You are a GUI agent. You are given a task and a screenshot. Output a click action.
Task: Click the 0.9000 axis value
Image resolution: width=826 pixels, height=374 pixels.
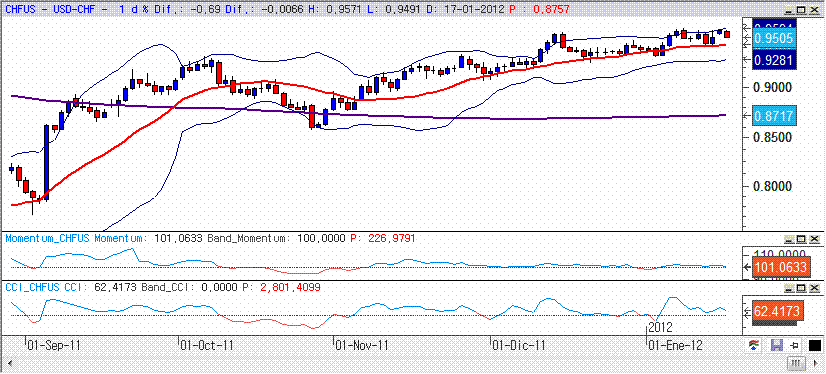pos(773,87)
